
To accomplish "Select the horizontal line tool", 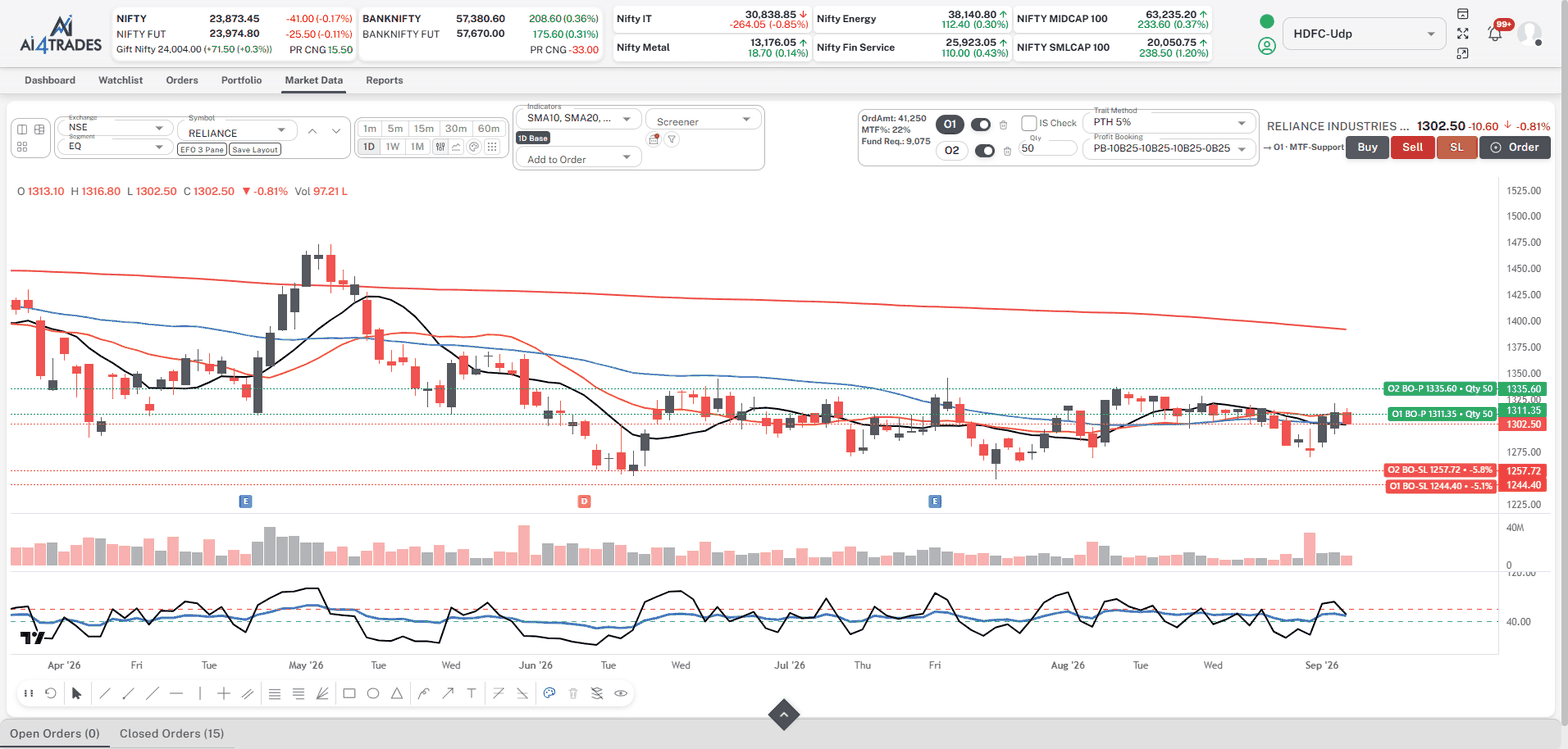I will coord(177,693).
